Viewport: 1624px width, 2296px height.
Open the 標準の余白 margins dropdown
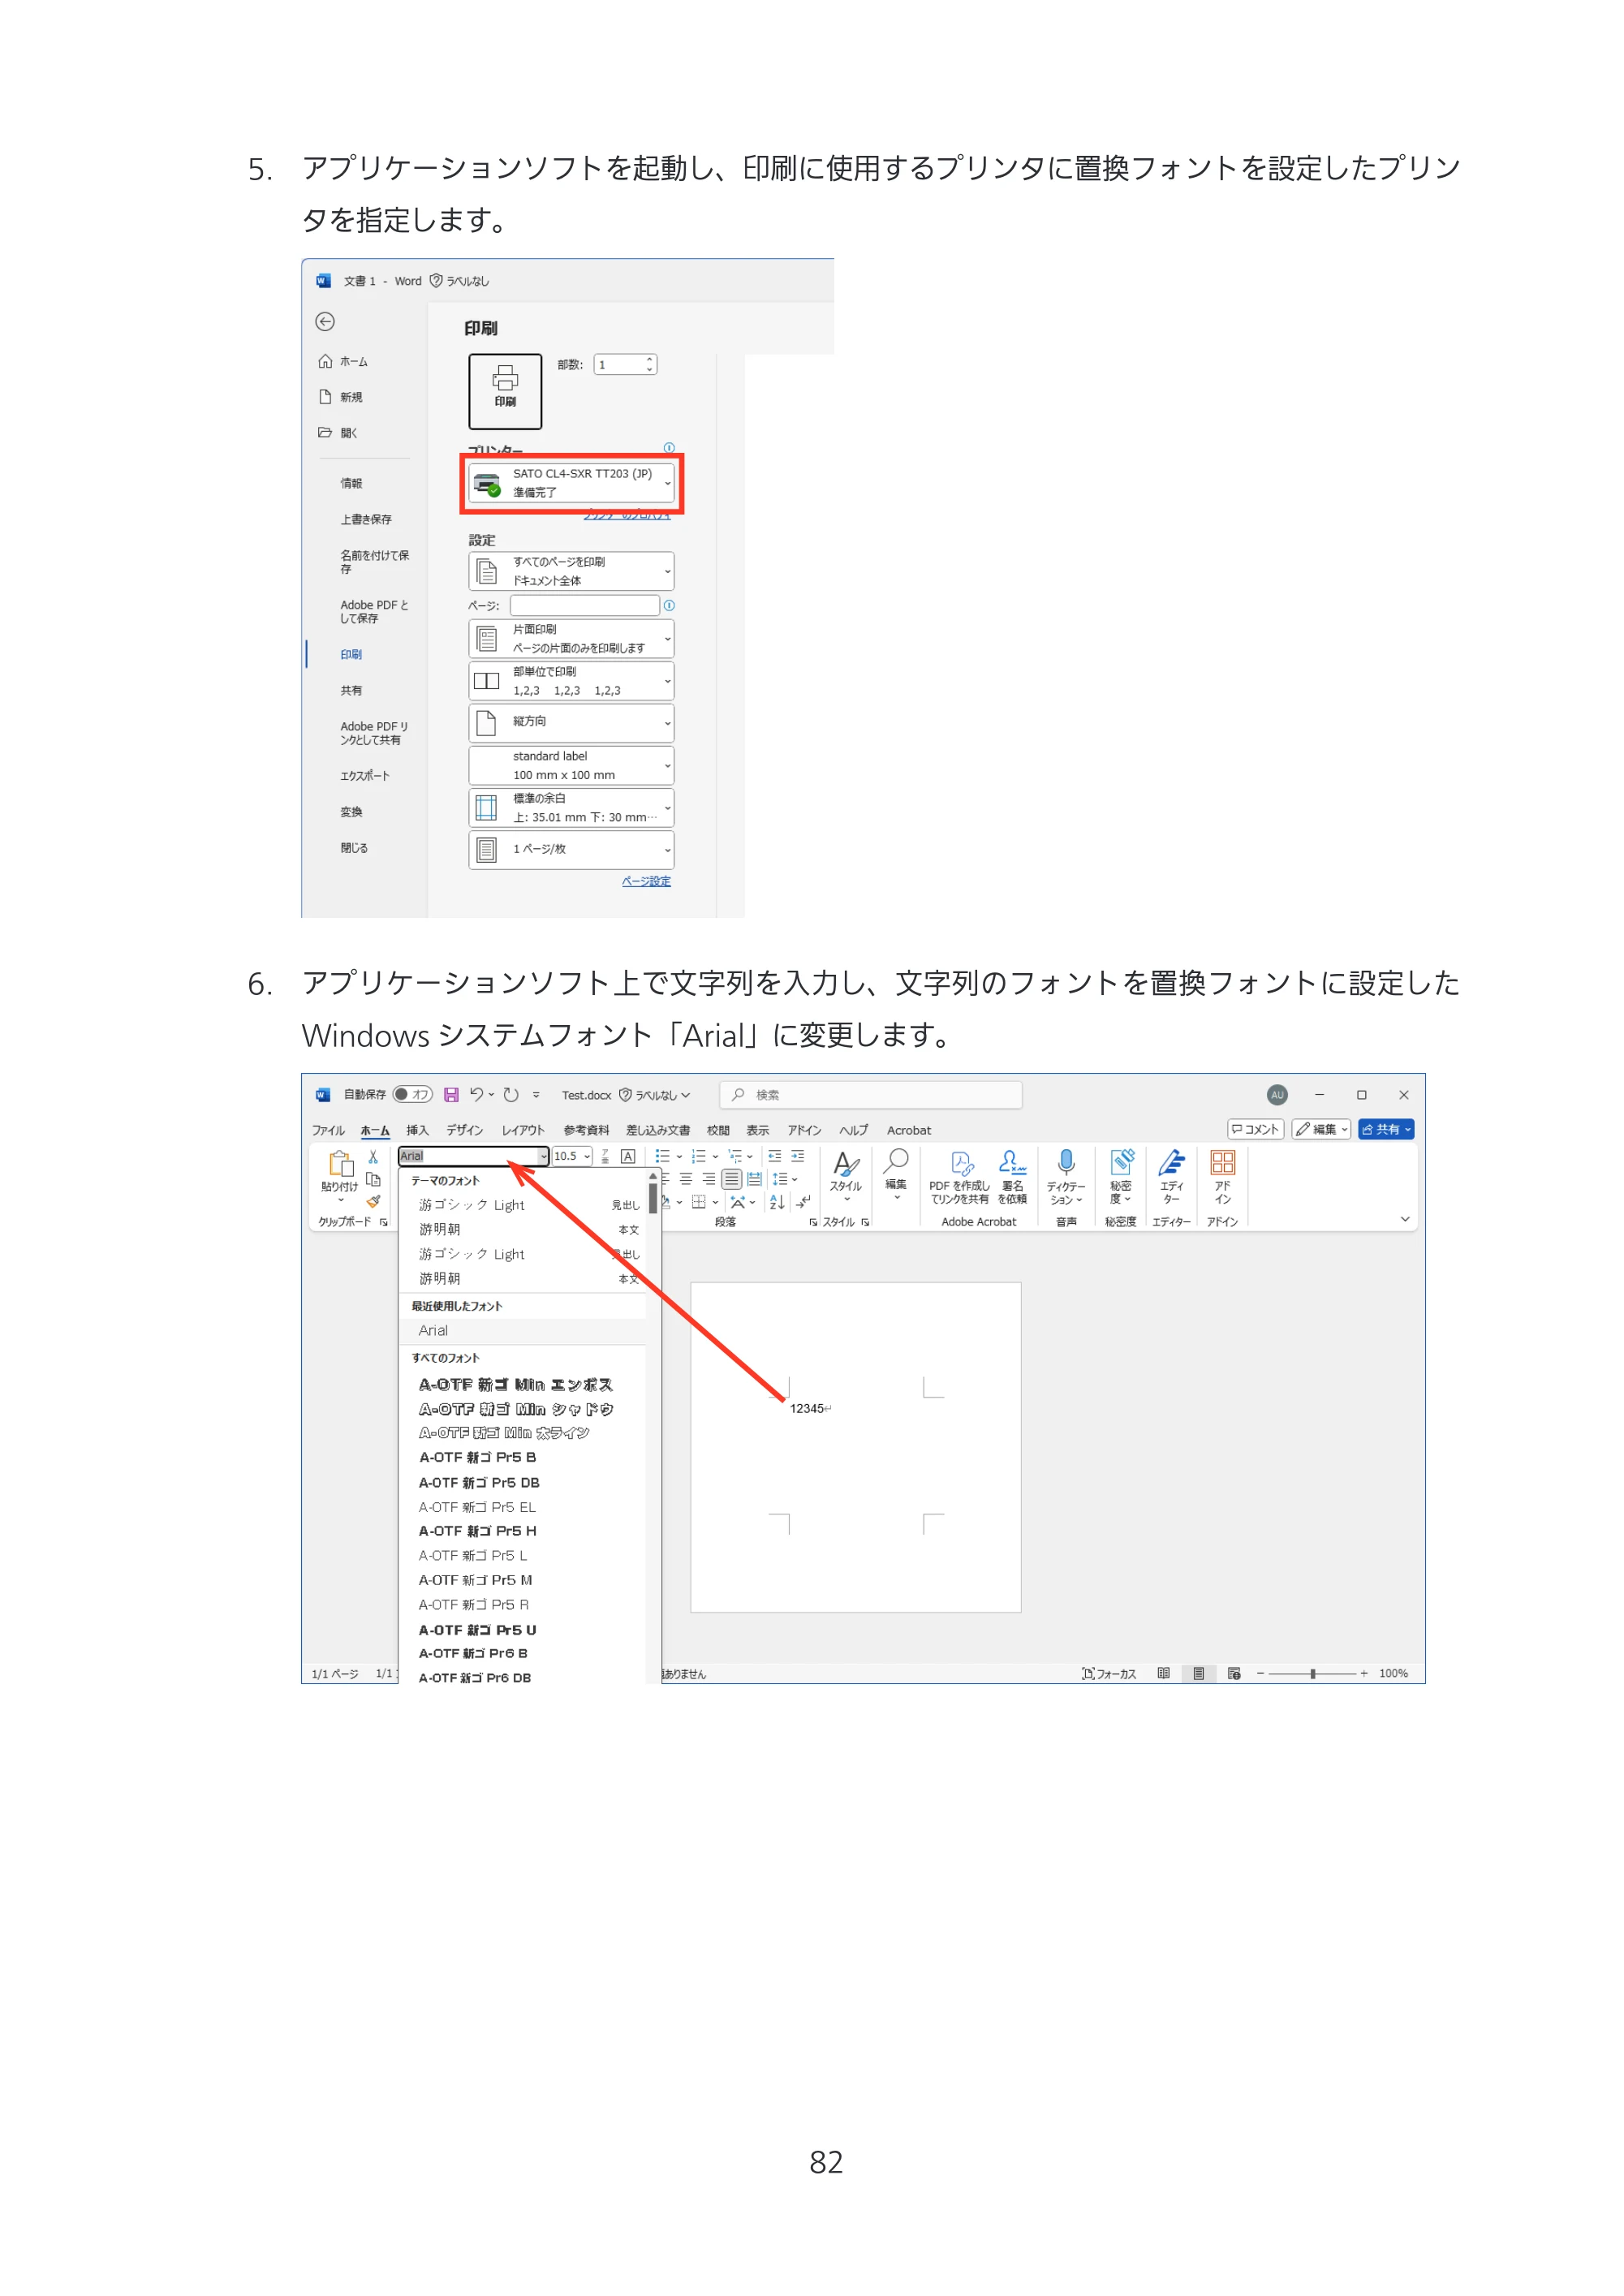point(572,807)
